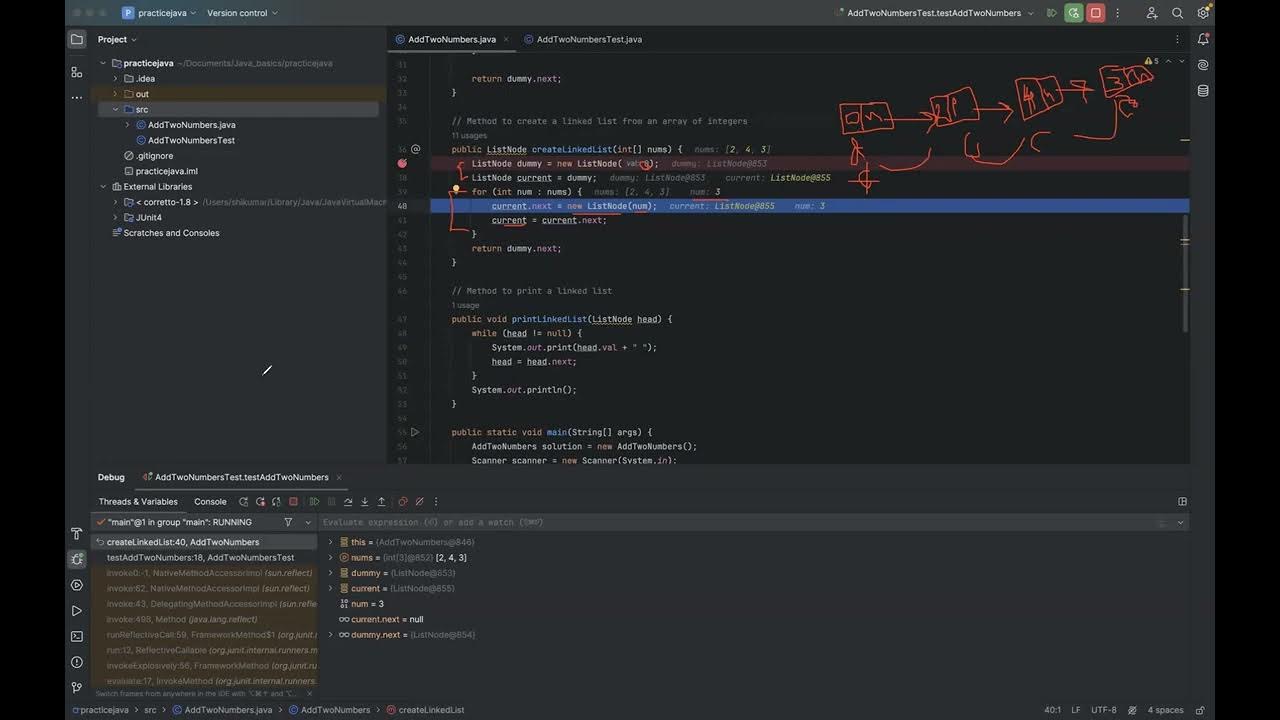The image size is (1280, 720).
Task: Click Rerun in debug toolbar
Action: click(243, 502)
